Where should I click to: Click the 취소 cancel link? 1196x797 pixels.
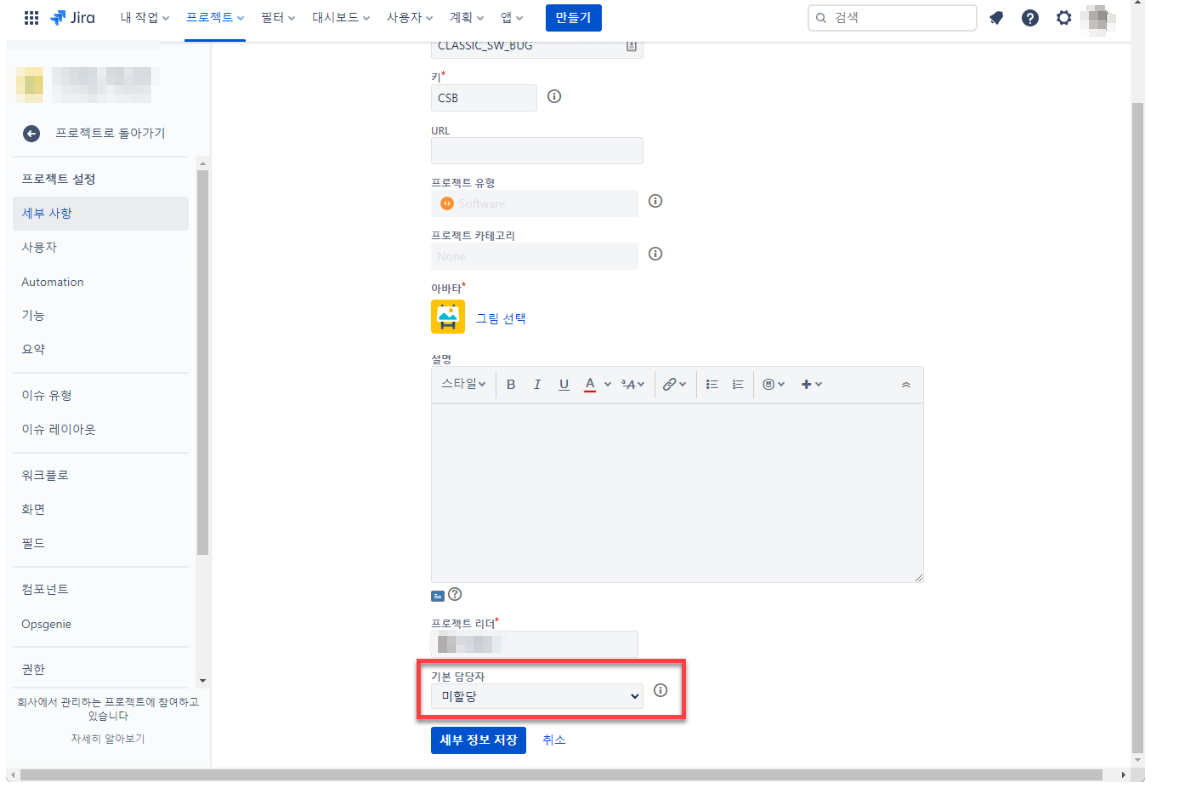554,740
